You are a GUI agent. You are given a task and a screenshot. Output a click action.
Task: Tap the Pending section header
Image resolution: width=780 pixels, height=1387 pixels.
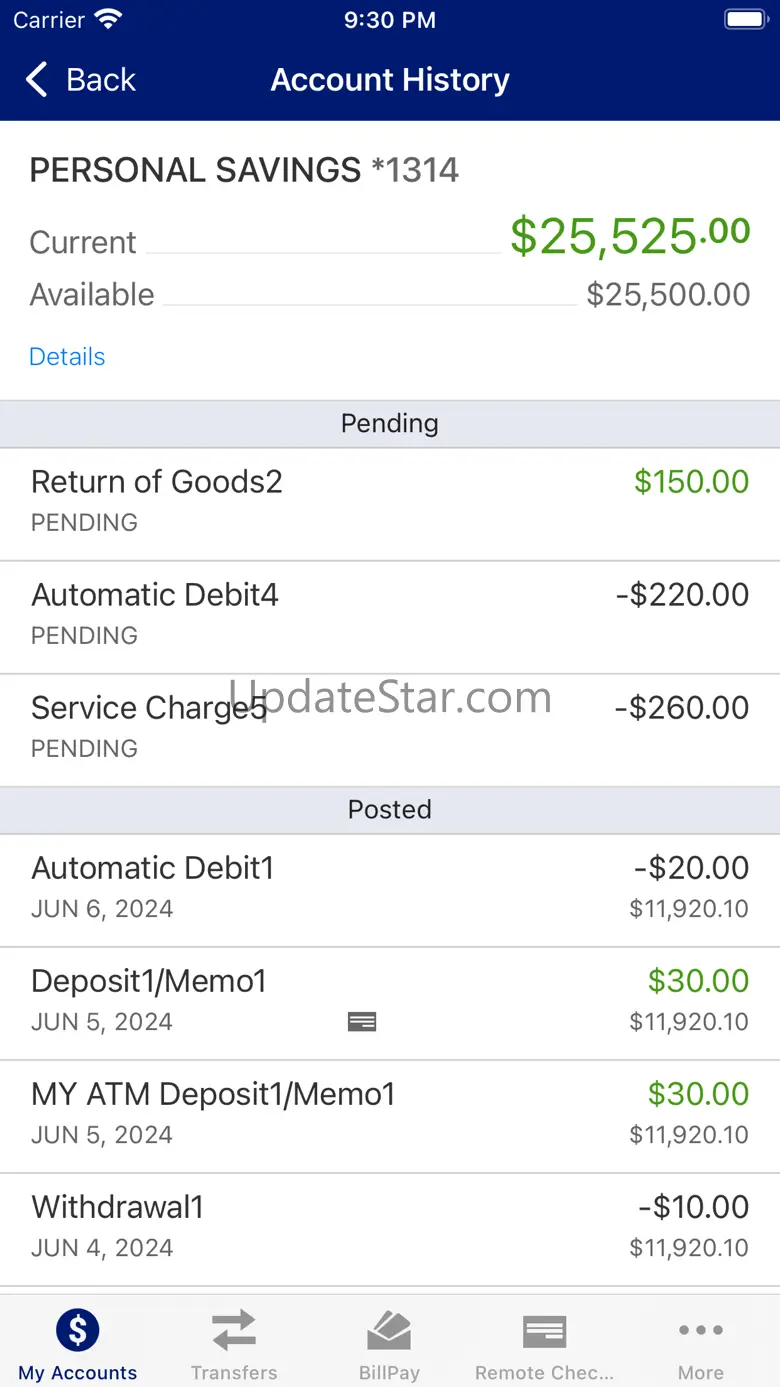(x=390, y=424)
